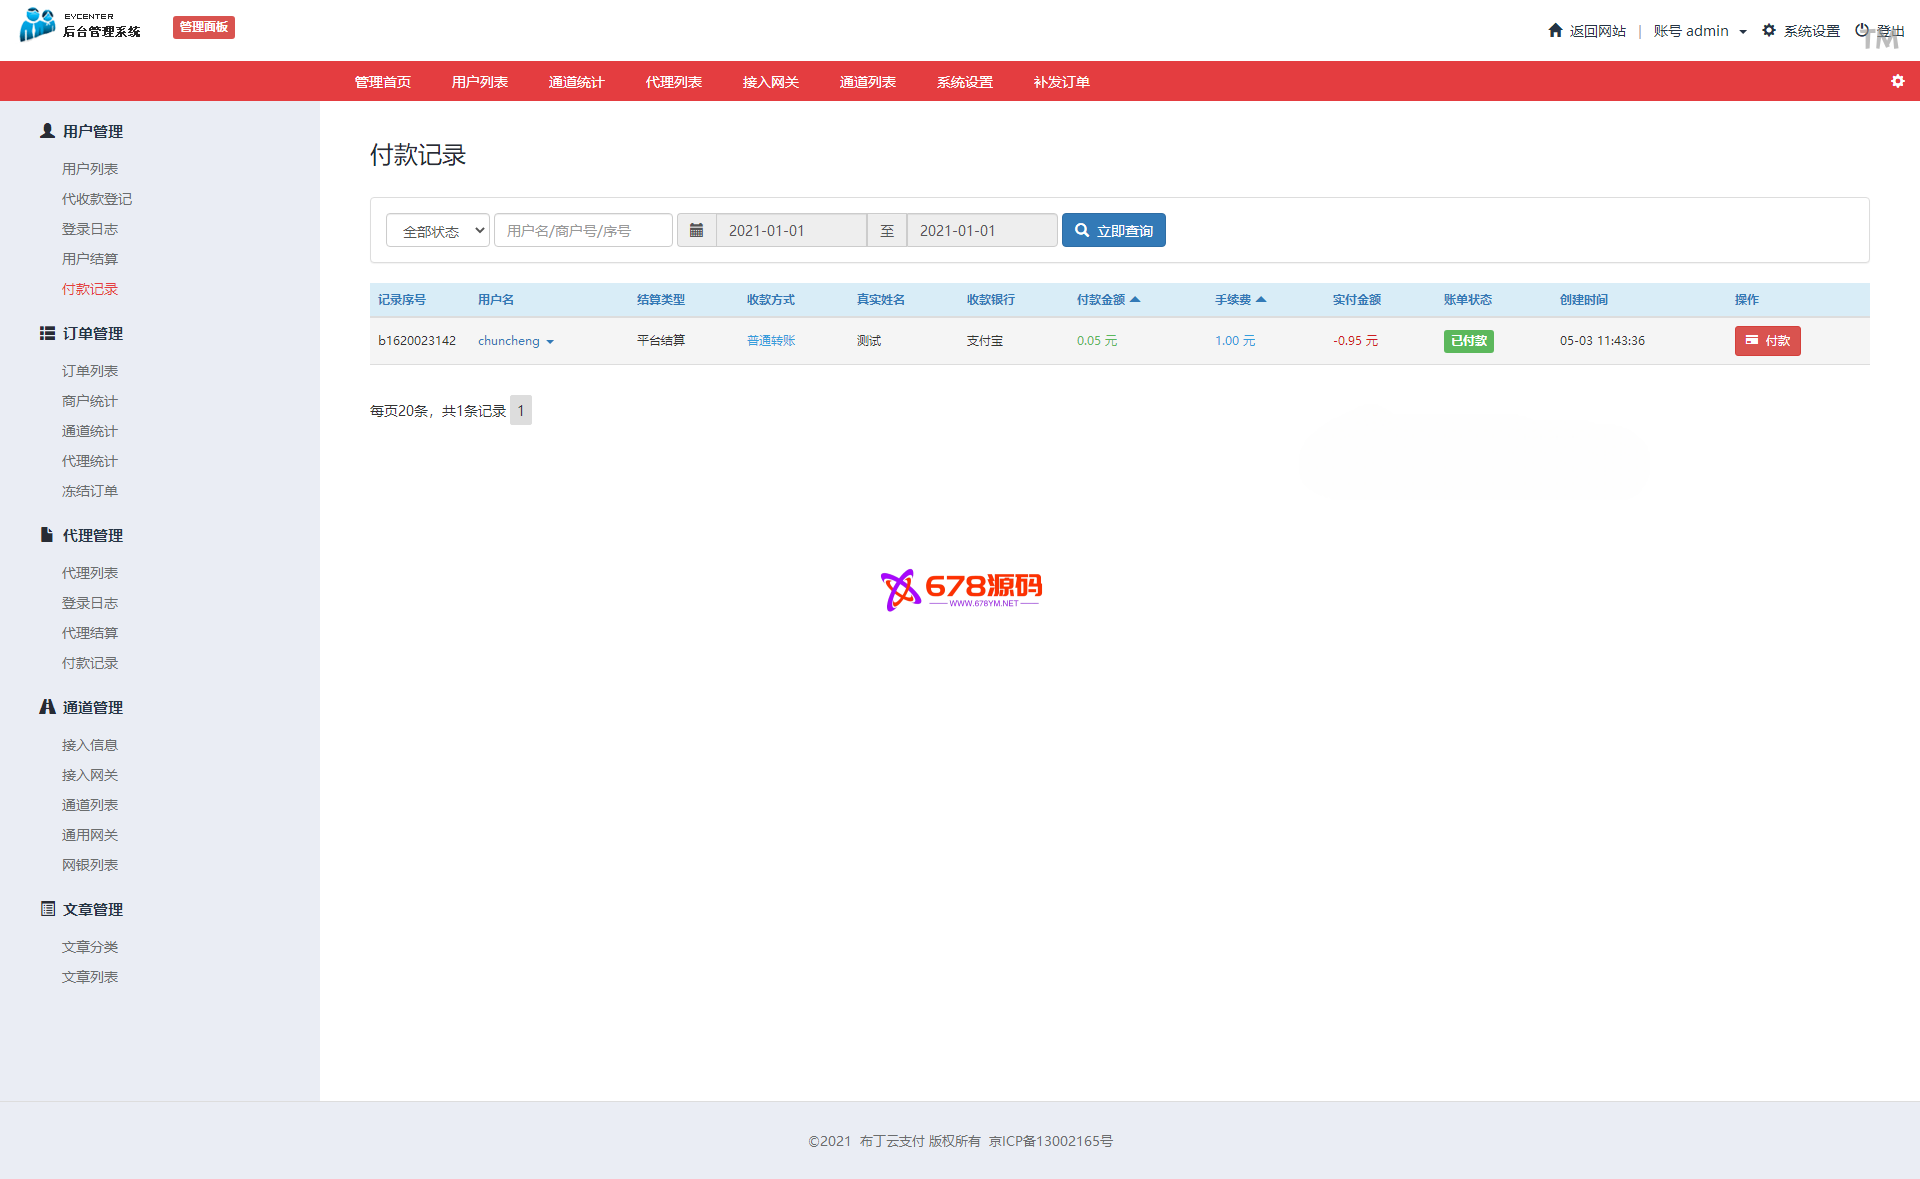Sort by 付款金额 using its arrow
1920x1179 pixels.
(x=1135, y=299)
